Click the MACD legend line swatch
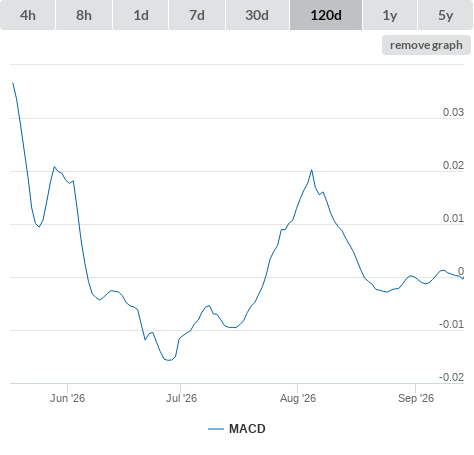 (x=216, y=429)
